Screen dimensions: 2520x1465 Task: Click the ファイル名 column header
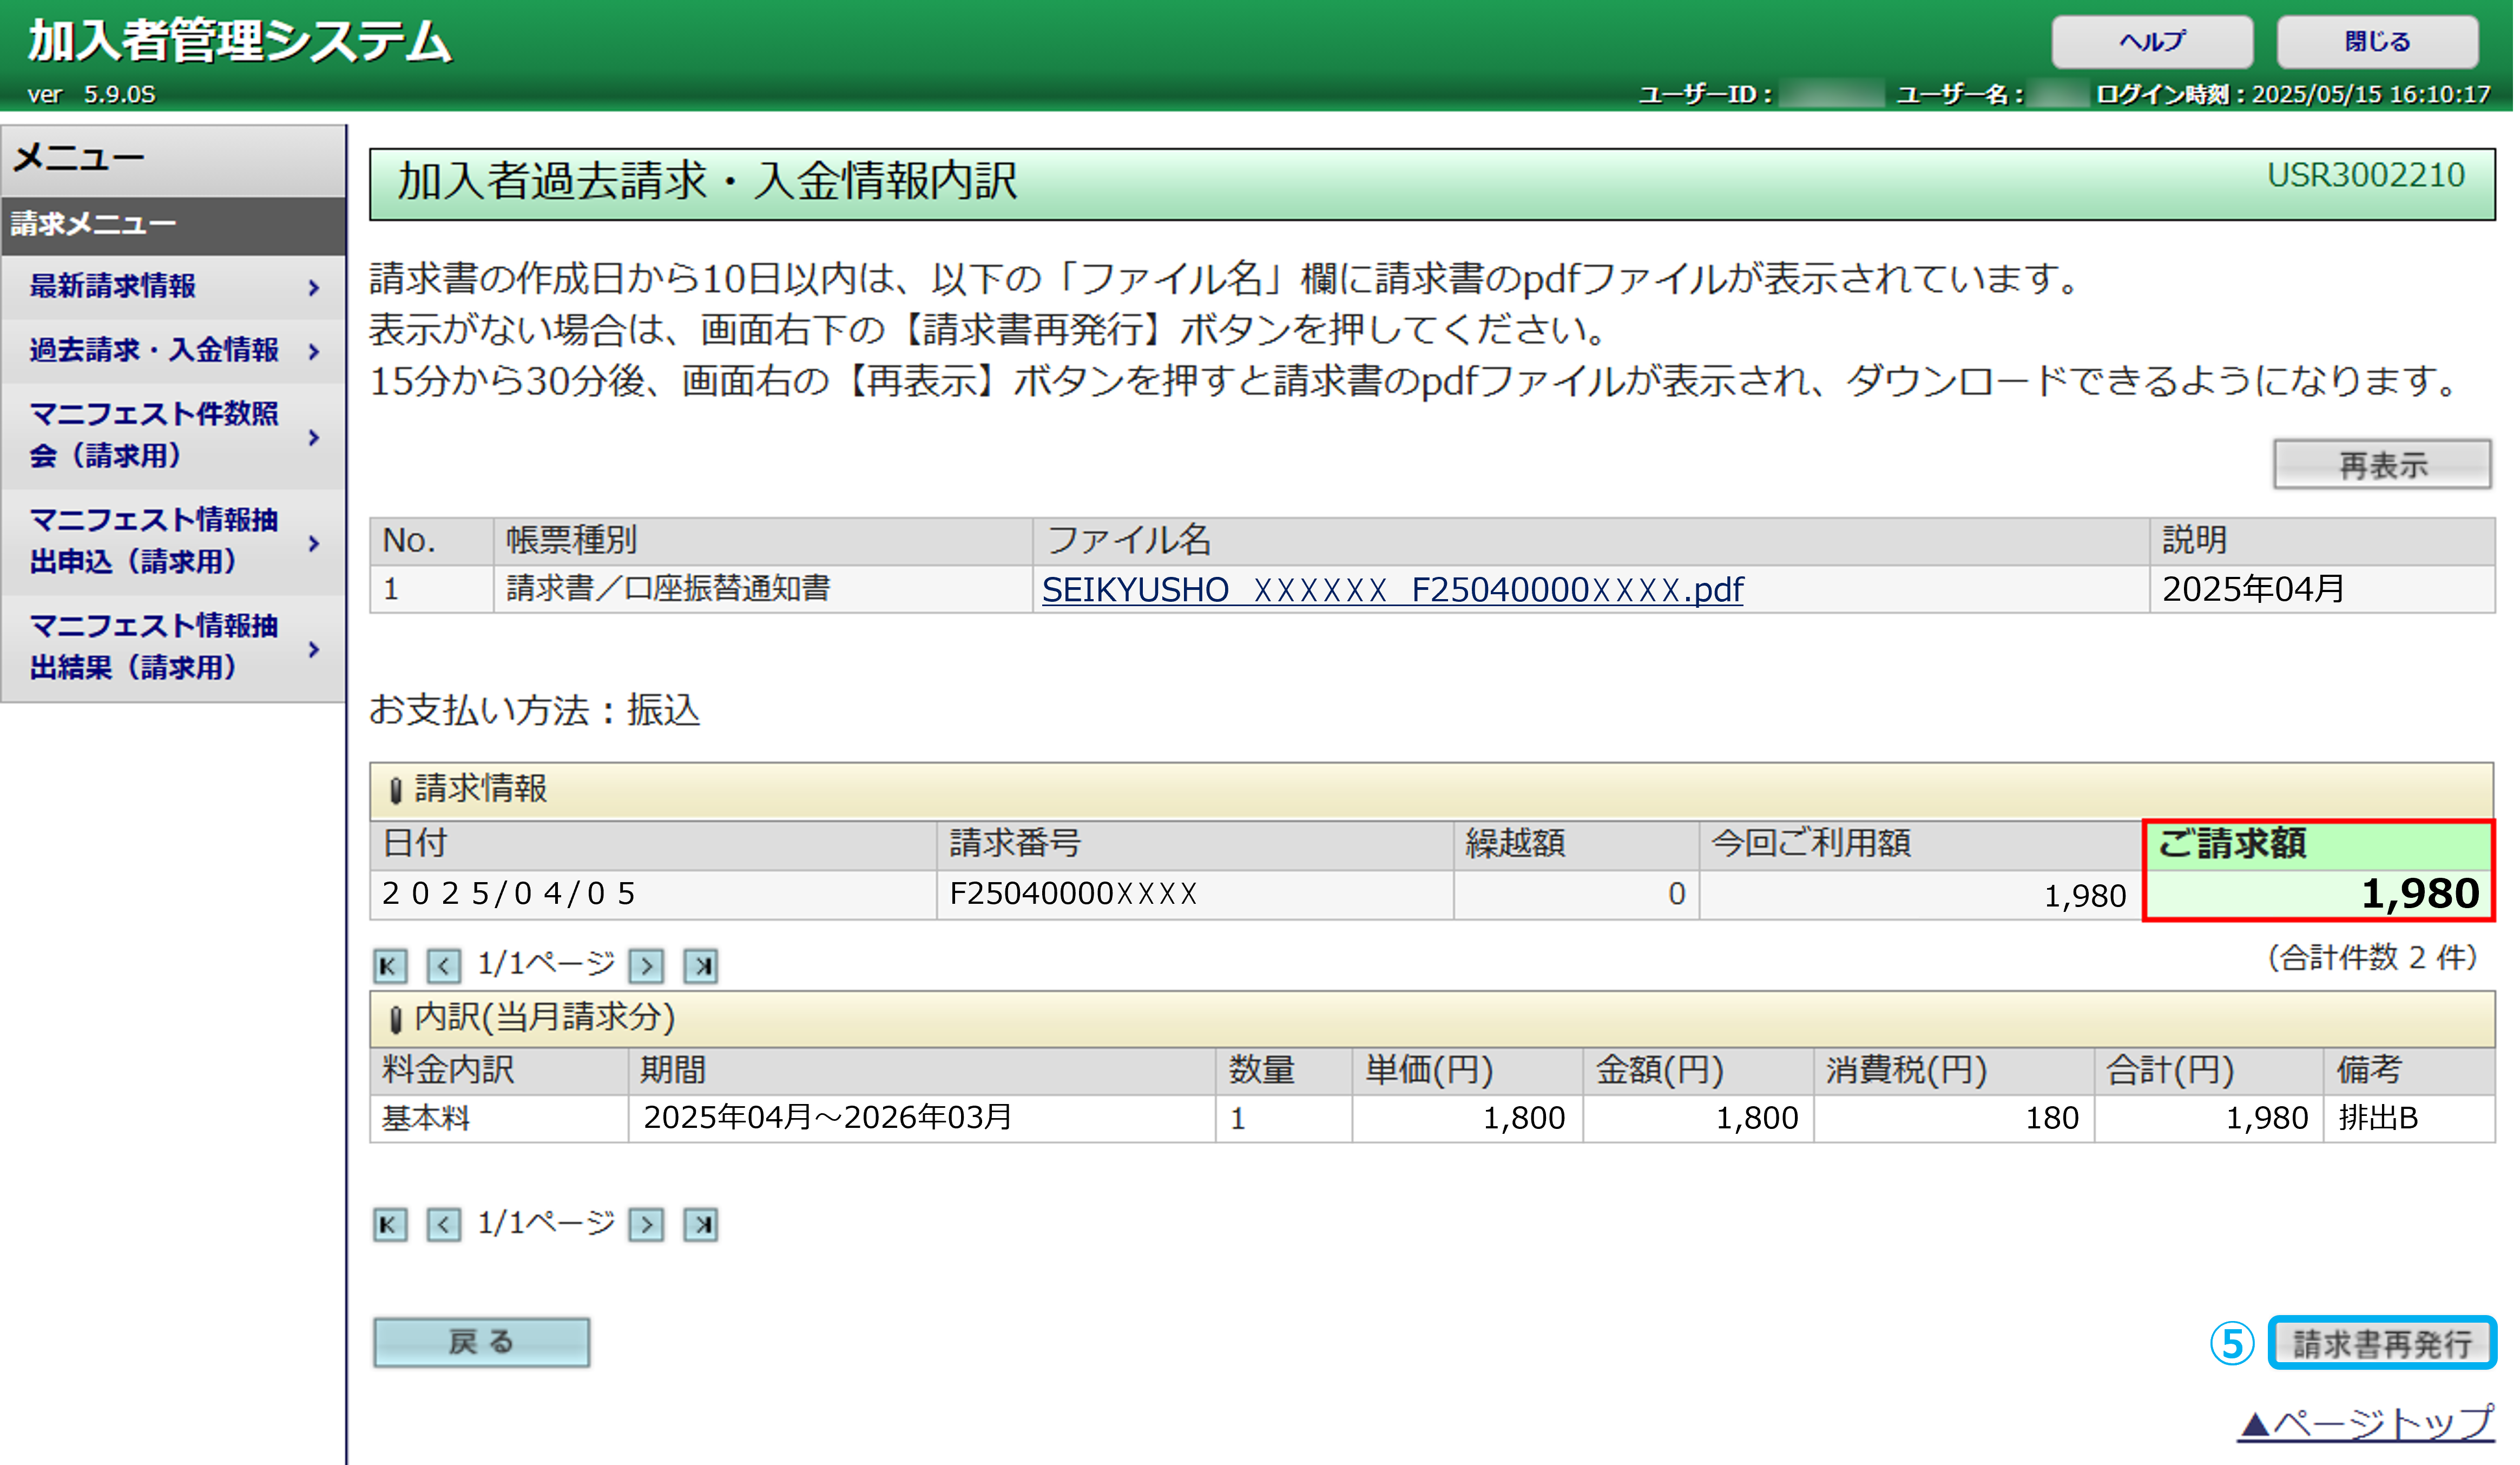pos(1590,541)
